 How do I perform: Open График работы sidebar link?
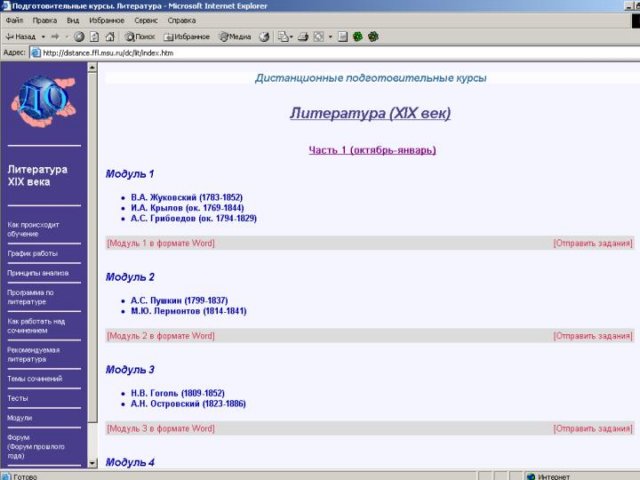point(33,253)
